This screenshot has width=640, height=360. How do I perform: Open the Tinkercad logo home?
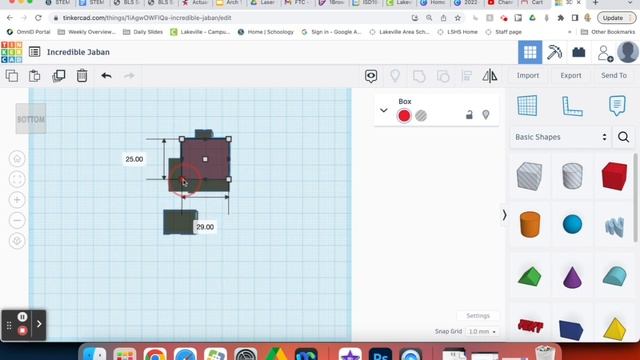(x=11, y=52)
